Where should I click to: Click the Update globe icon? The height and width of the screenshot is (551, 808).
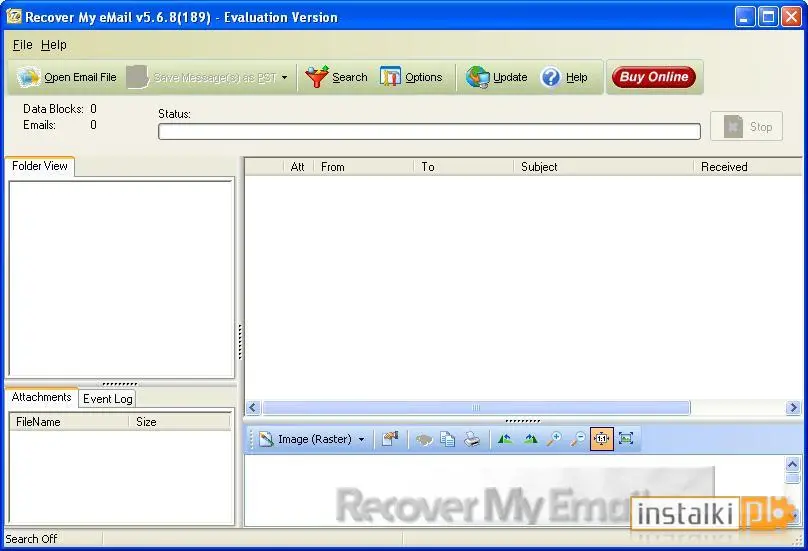tap(477, 77)
